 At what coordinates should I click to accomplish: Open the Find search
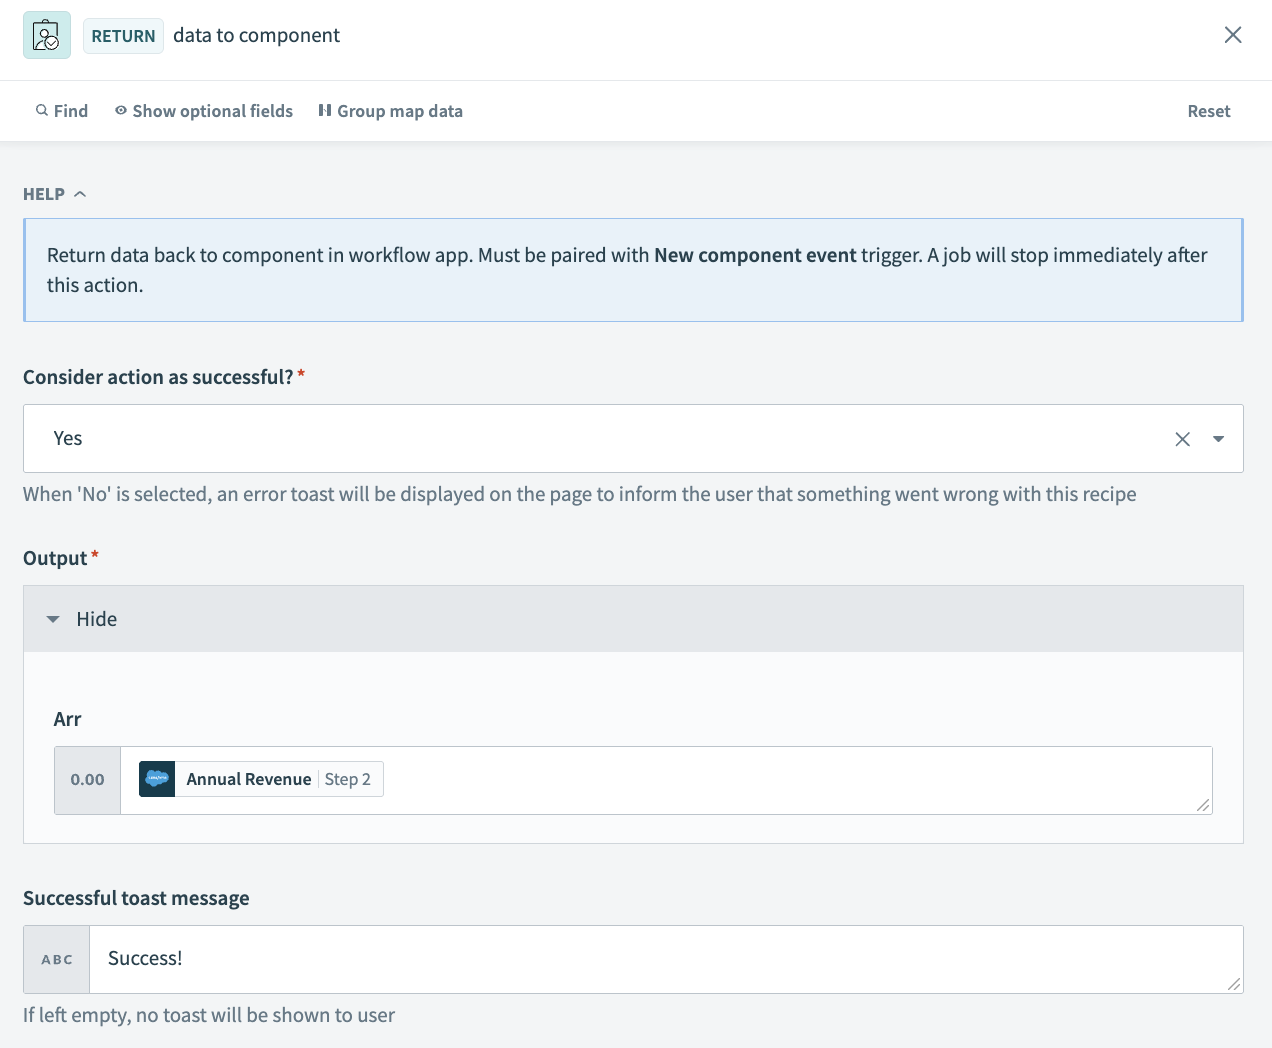tap(61, 110)
